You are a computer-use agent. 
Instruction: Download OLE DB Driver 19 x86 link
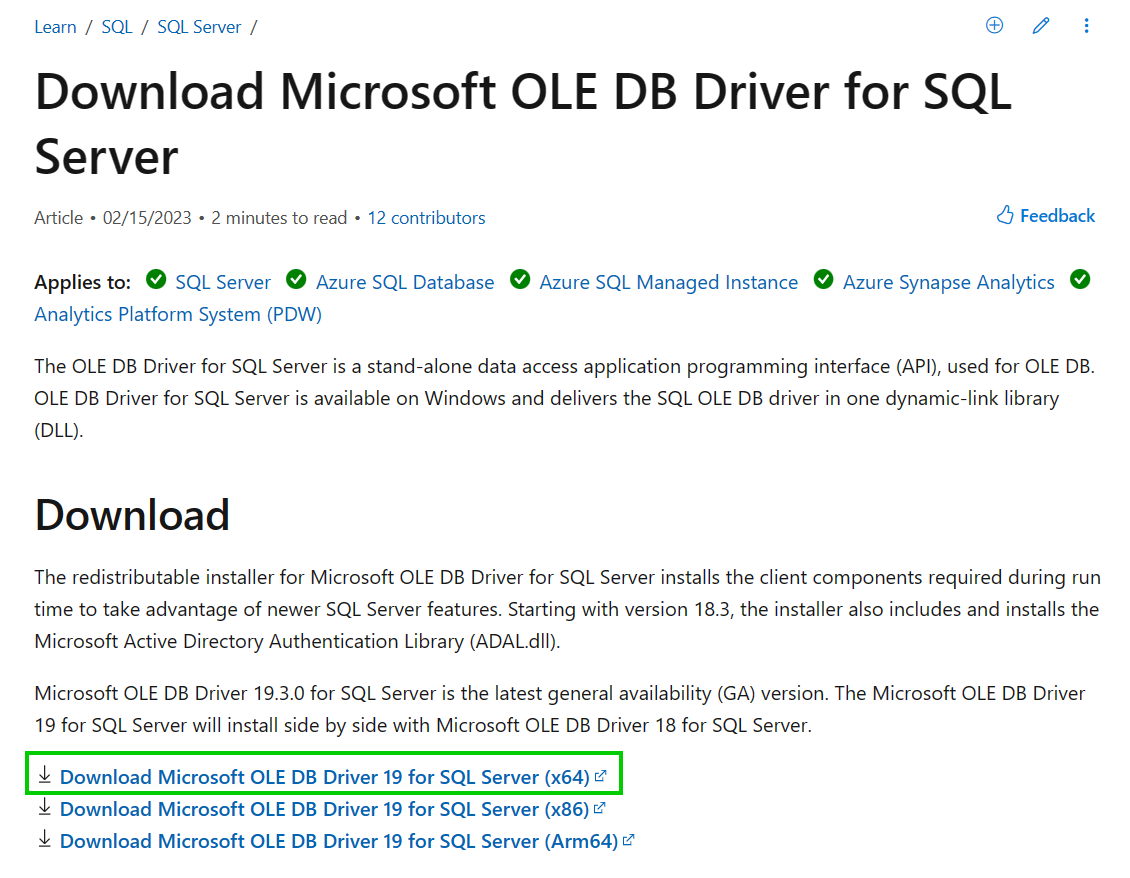tap(324, 809)
